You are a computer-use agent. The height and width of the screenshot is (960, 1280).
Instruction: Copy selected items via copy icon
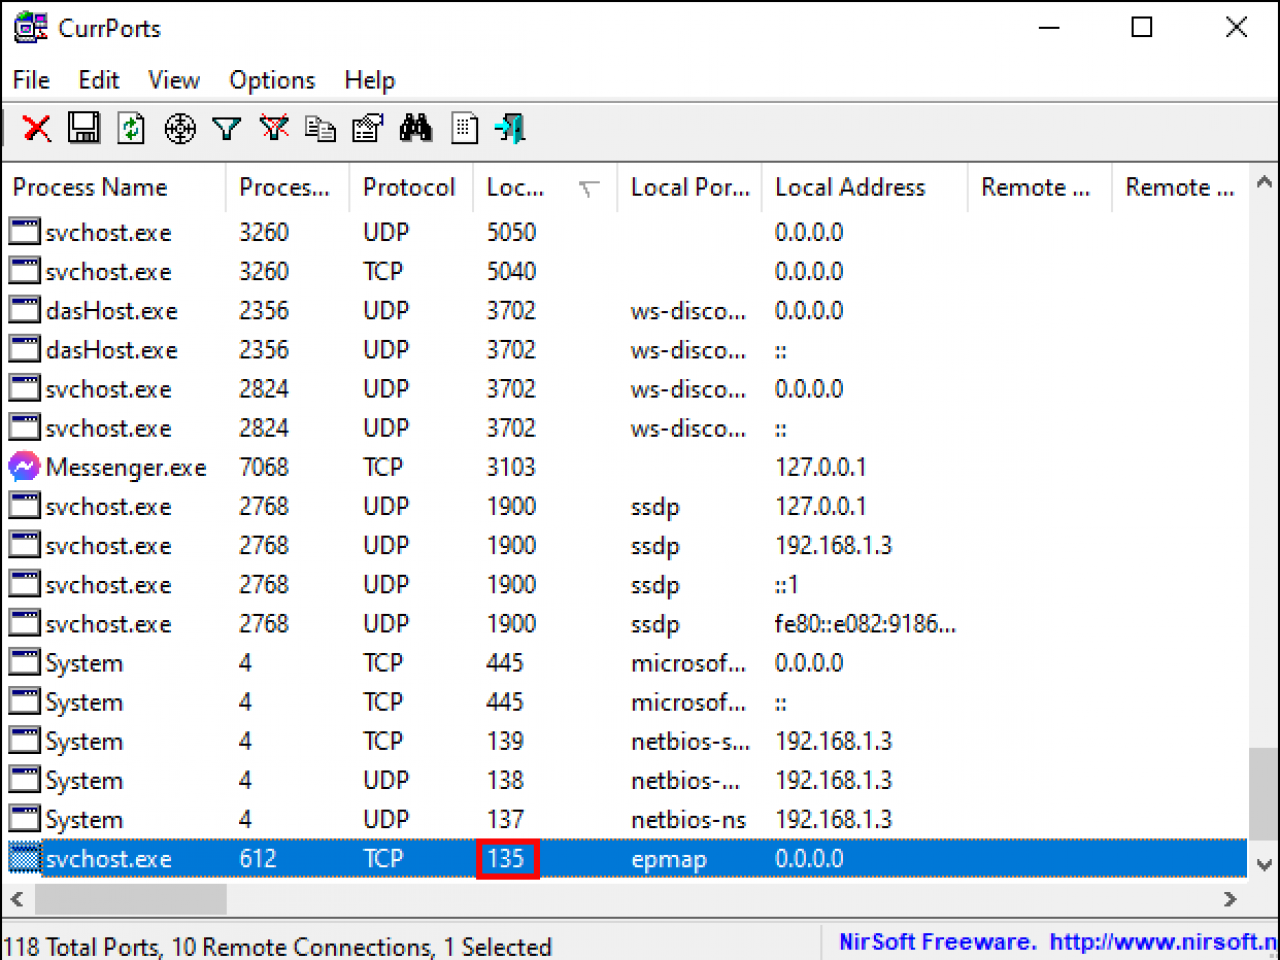(x=320, y=128)
